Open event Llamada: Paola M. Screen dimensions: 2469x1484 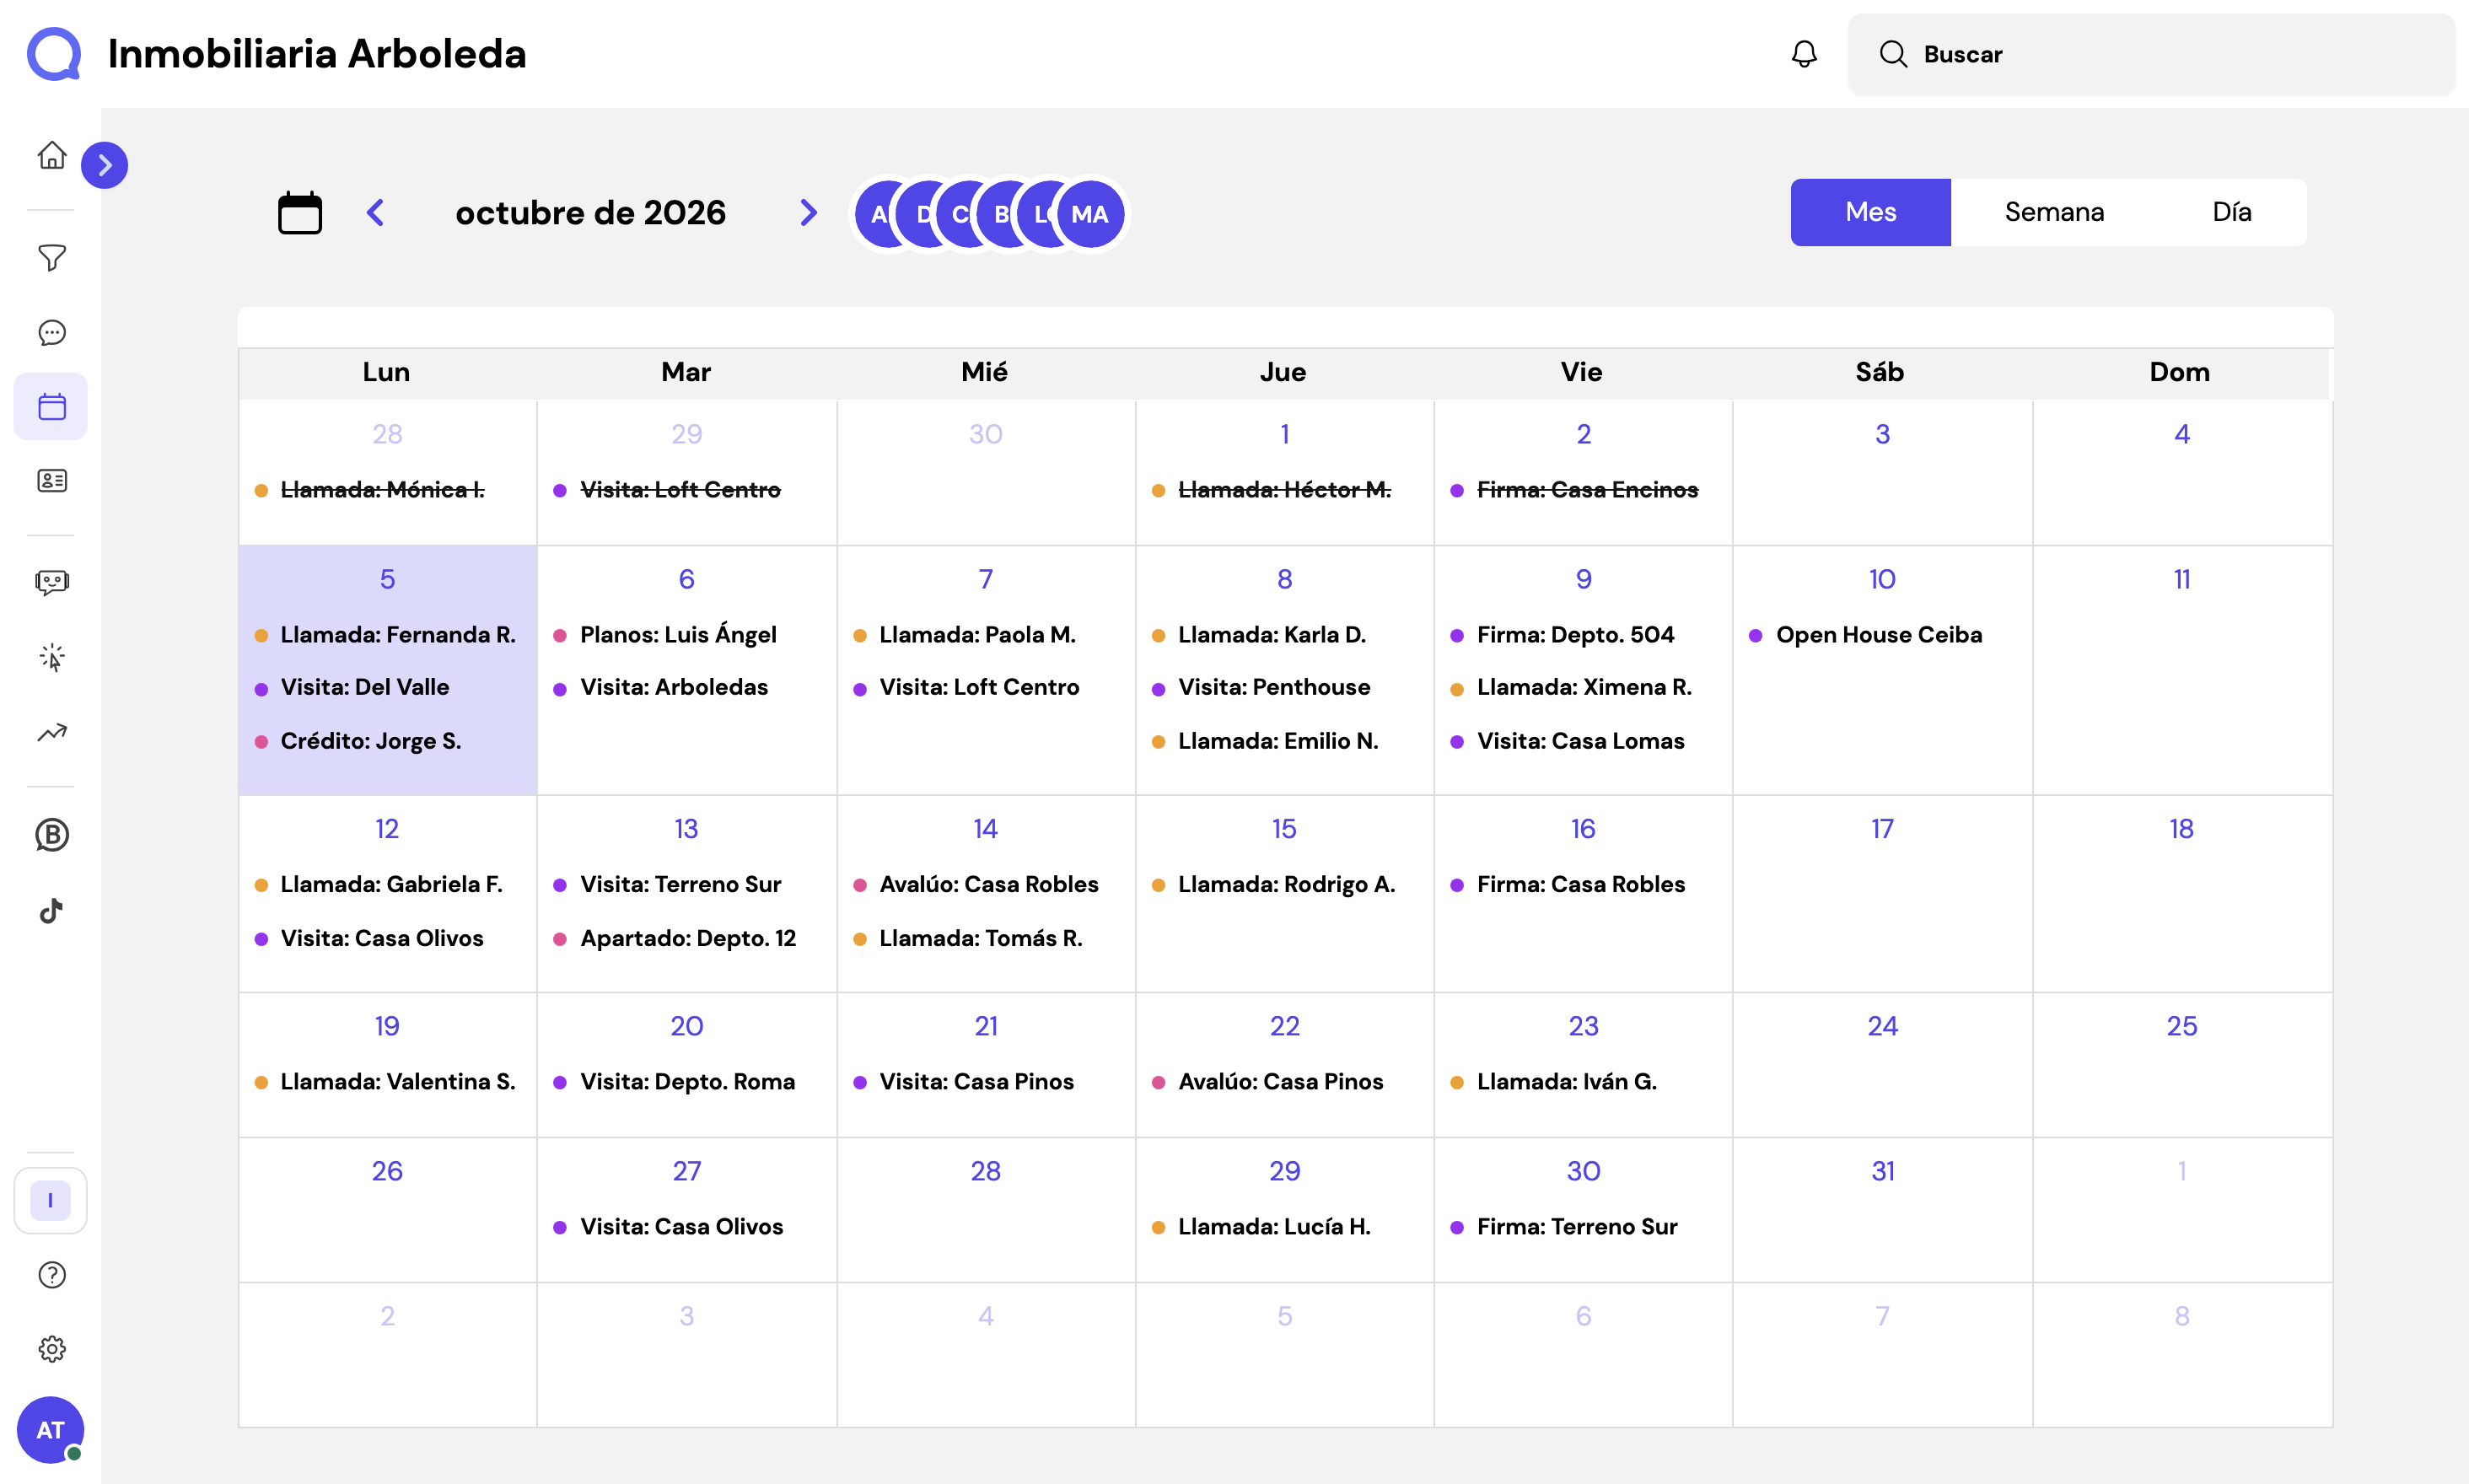click(965, 635)
